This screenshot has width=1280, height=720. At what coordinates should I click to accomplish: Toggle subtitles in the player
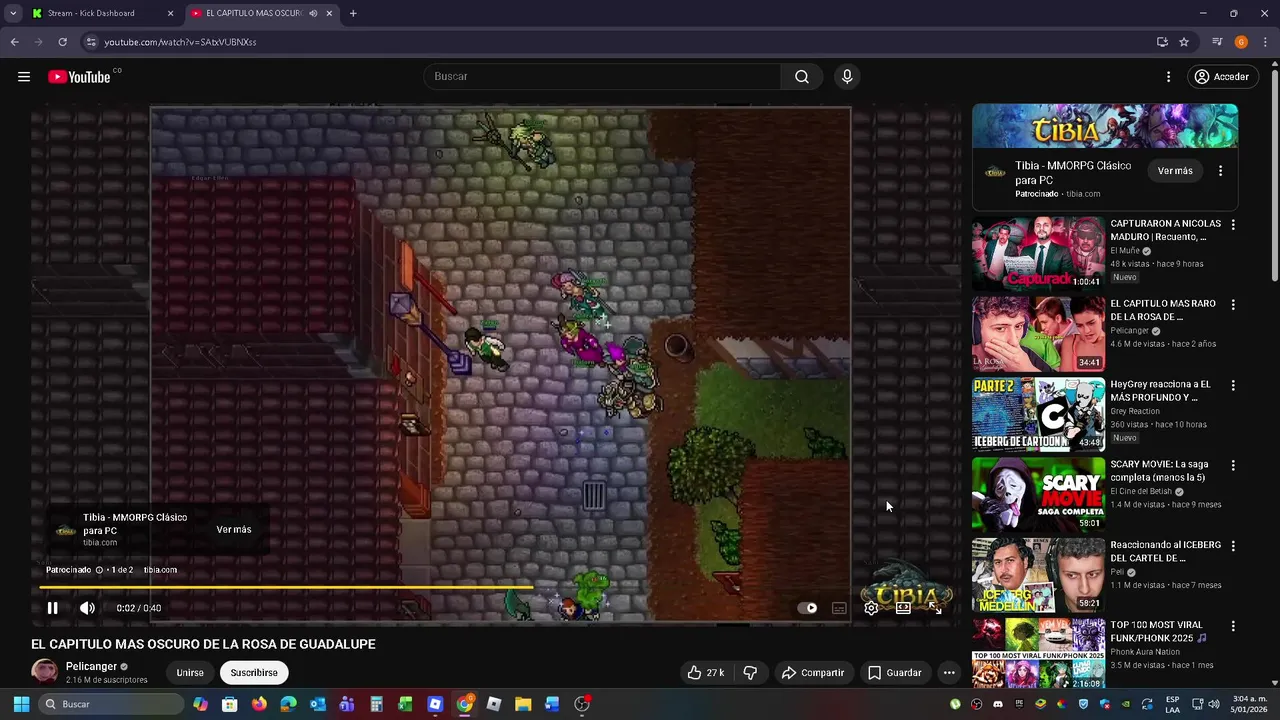click(839, 608)
